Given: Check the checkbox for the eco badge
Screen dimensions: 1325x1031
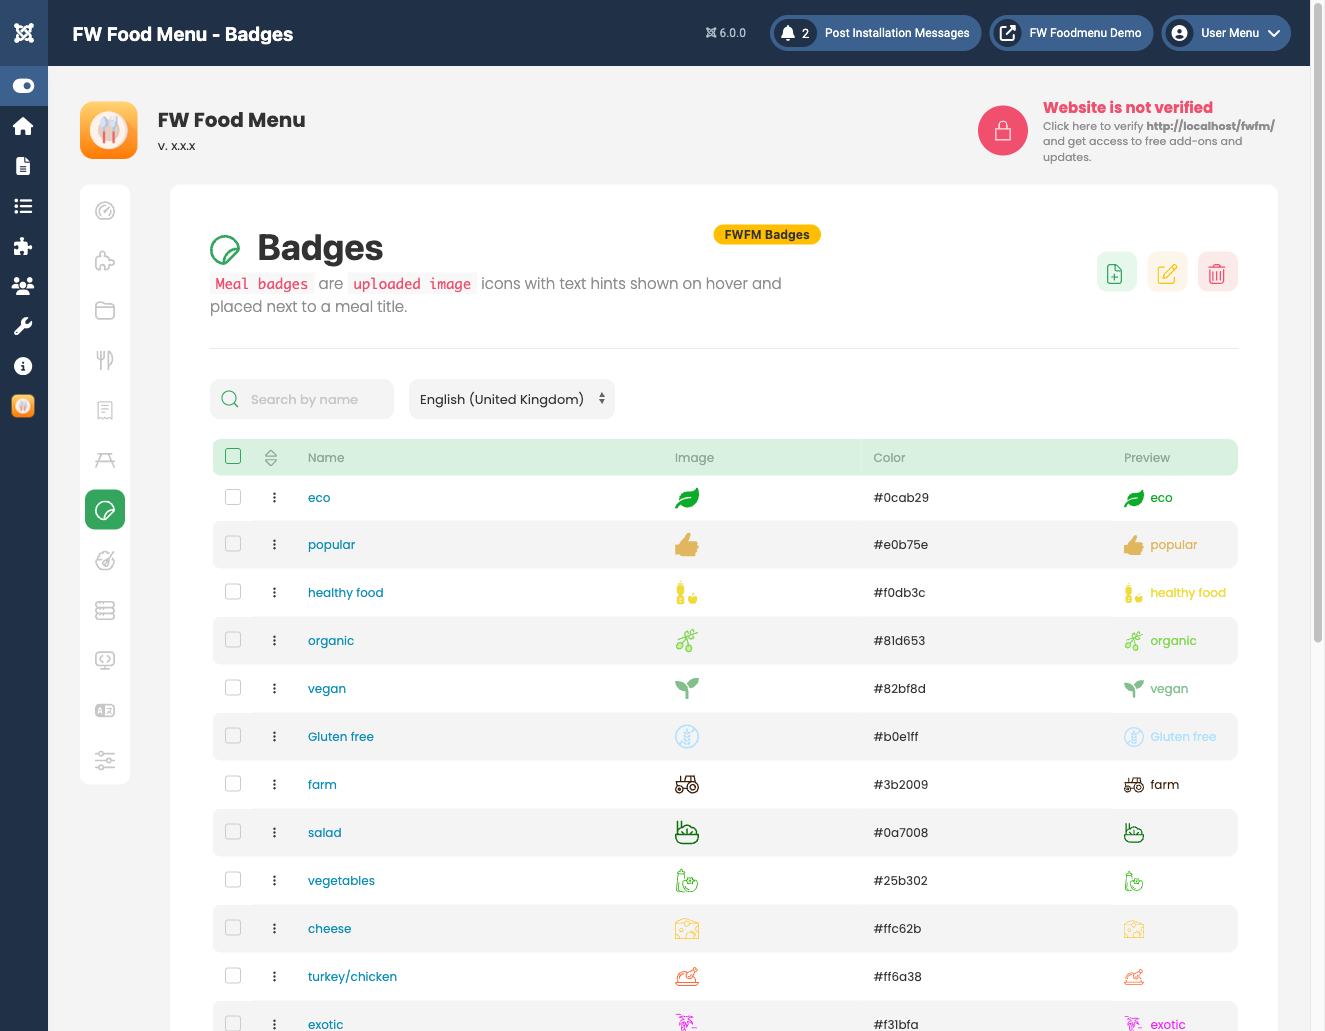Looking at the screenshot, I should click(x=233, y=496).
